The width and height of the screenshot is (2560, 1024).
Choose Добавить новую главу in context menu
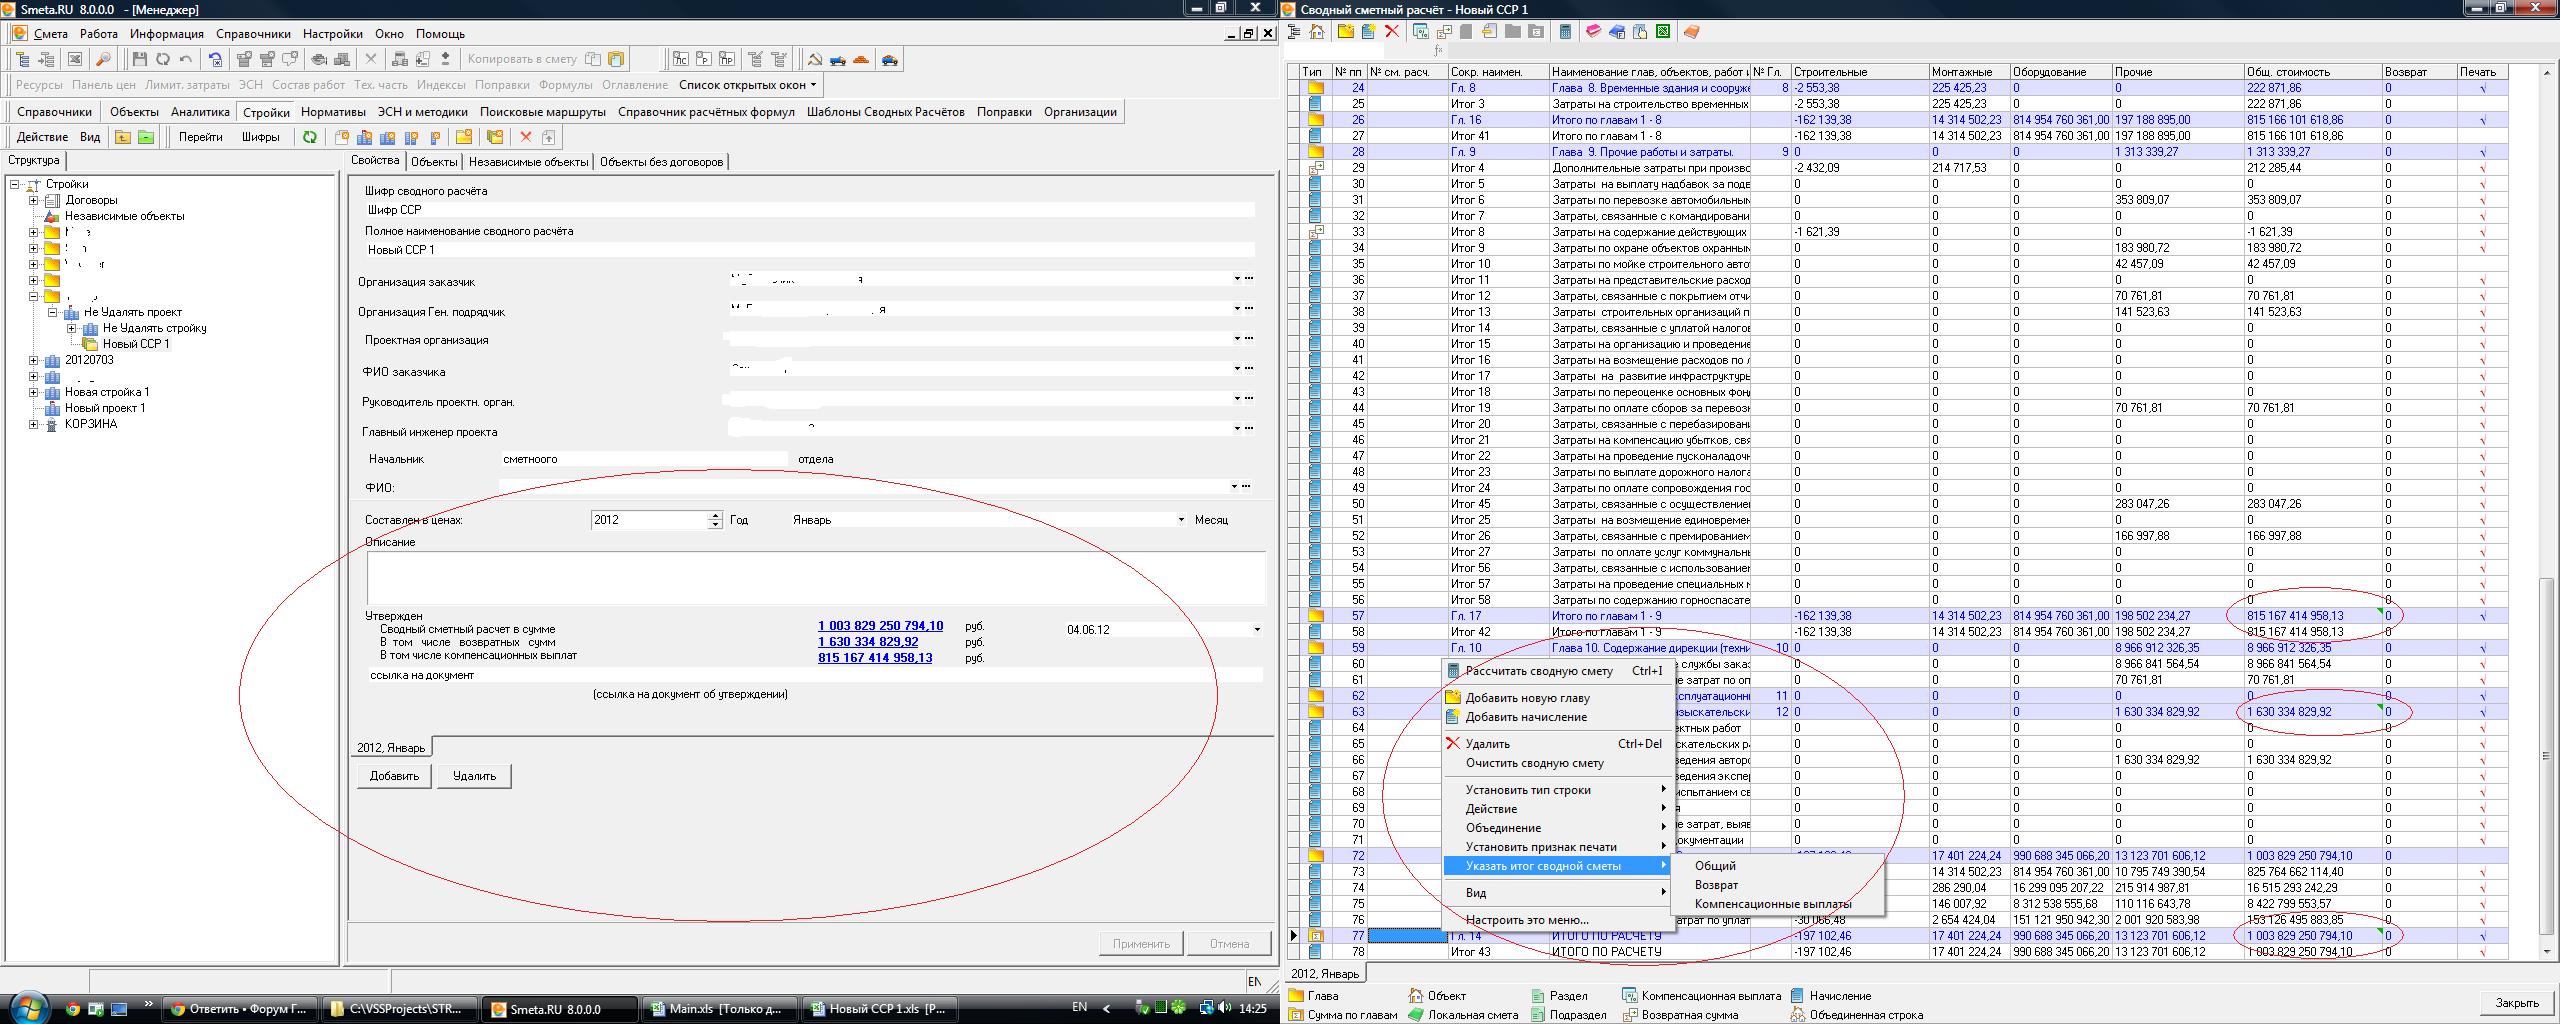coord(1557,698)
